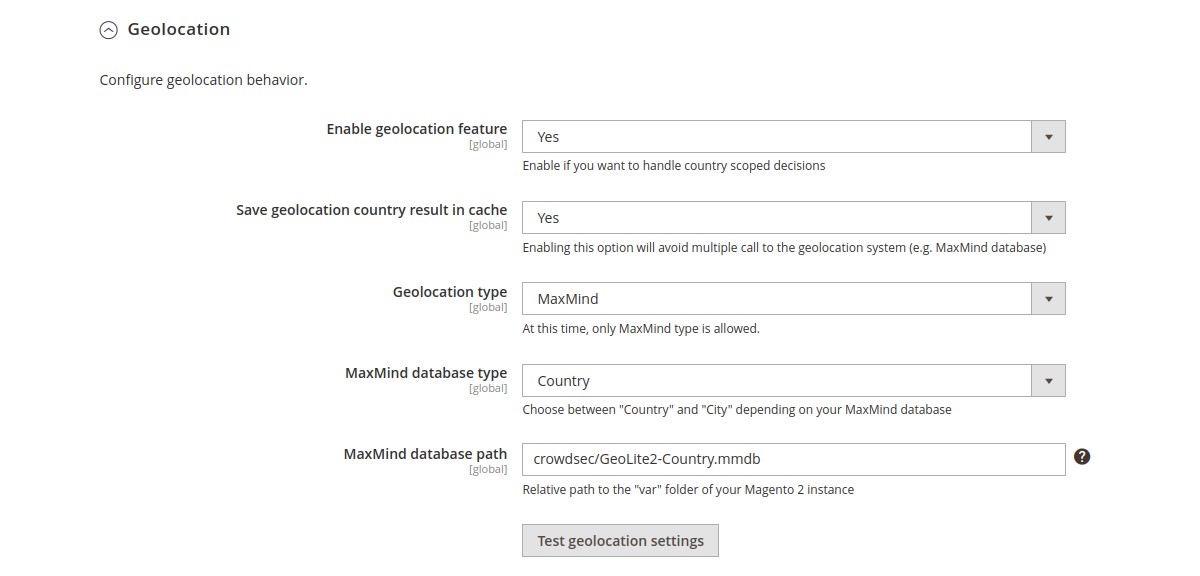The image size is (1200, 576).
Task: Click the 'Configure geolocation behavior.' description text
Action: click(x=203, y=80)
